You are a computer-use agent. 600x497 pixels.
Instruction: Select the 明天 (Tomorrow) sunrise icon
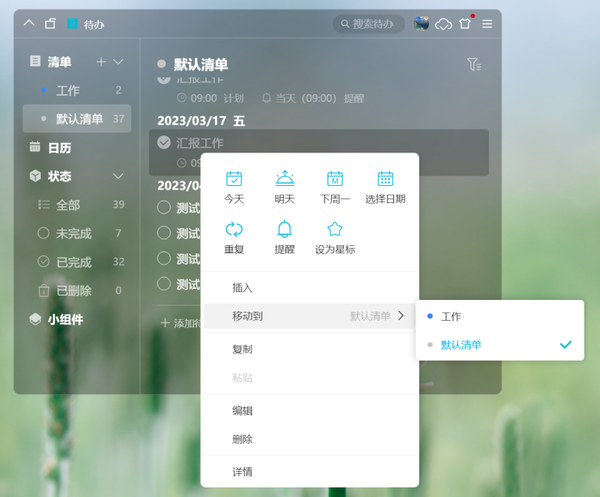click(284, 180)
